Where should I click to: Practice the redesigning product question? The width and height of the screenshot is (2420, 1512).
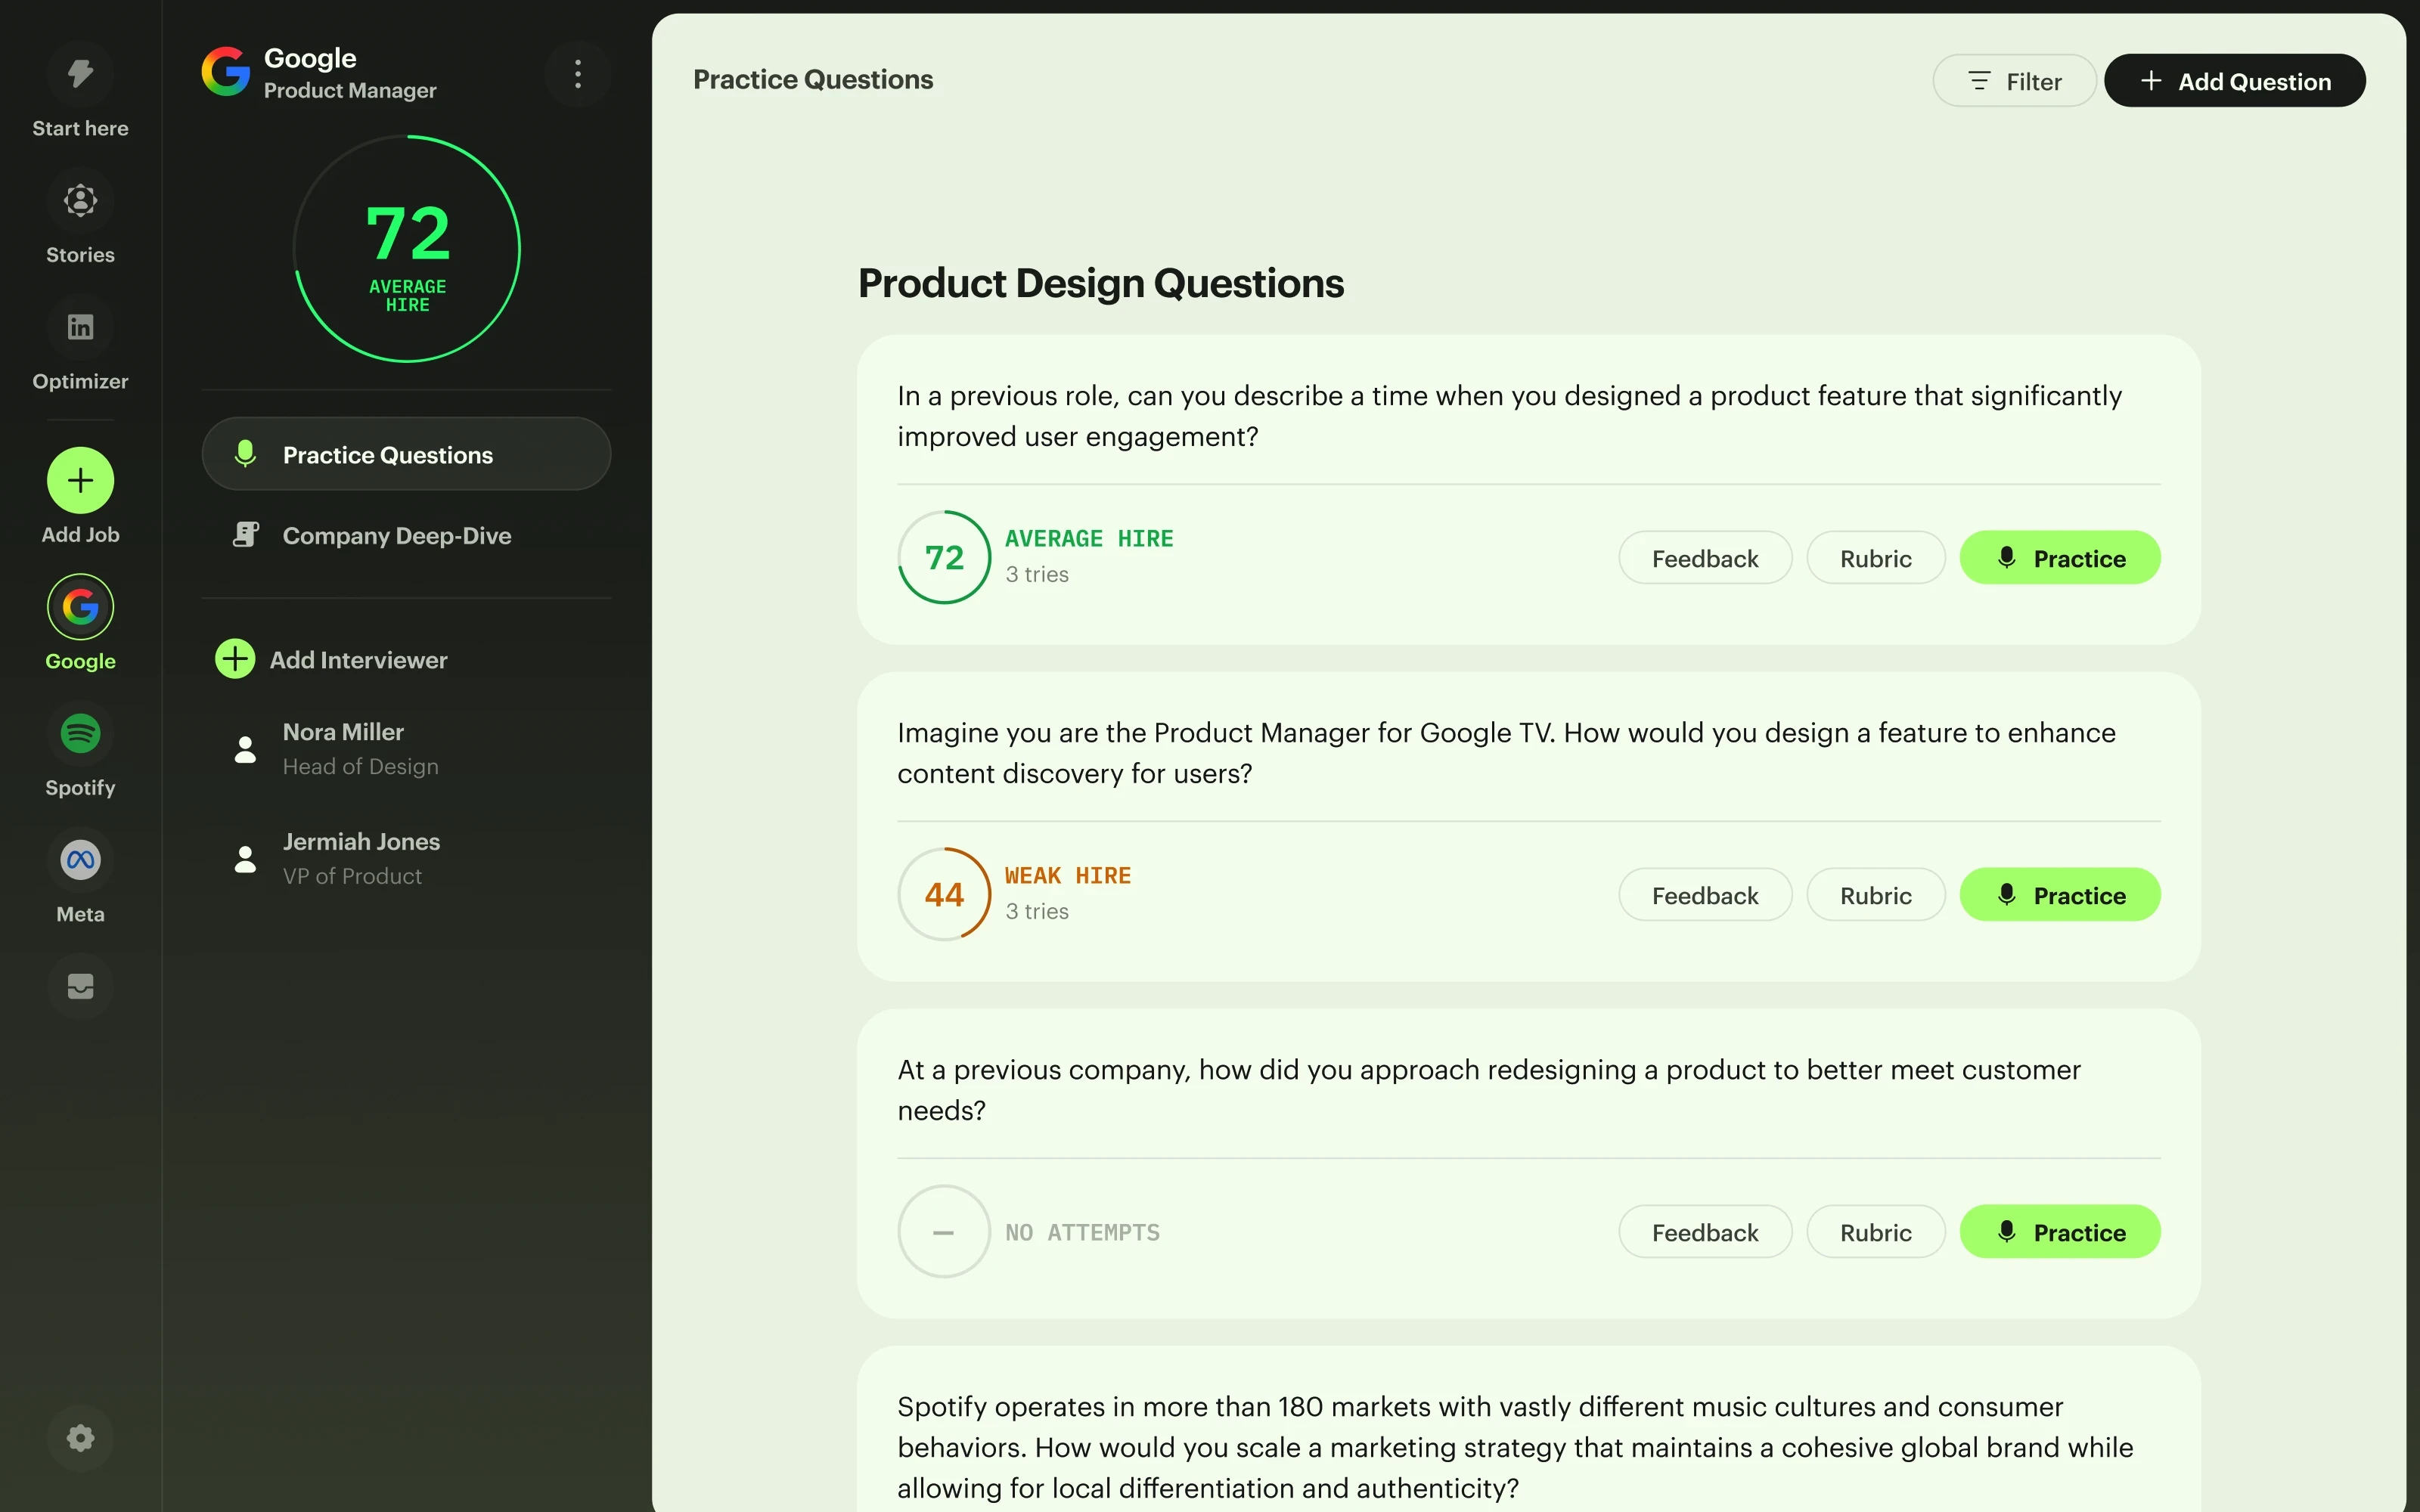click(2060, 1232)
